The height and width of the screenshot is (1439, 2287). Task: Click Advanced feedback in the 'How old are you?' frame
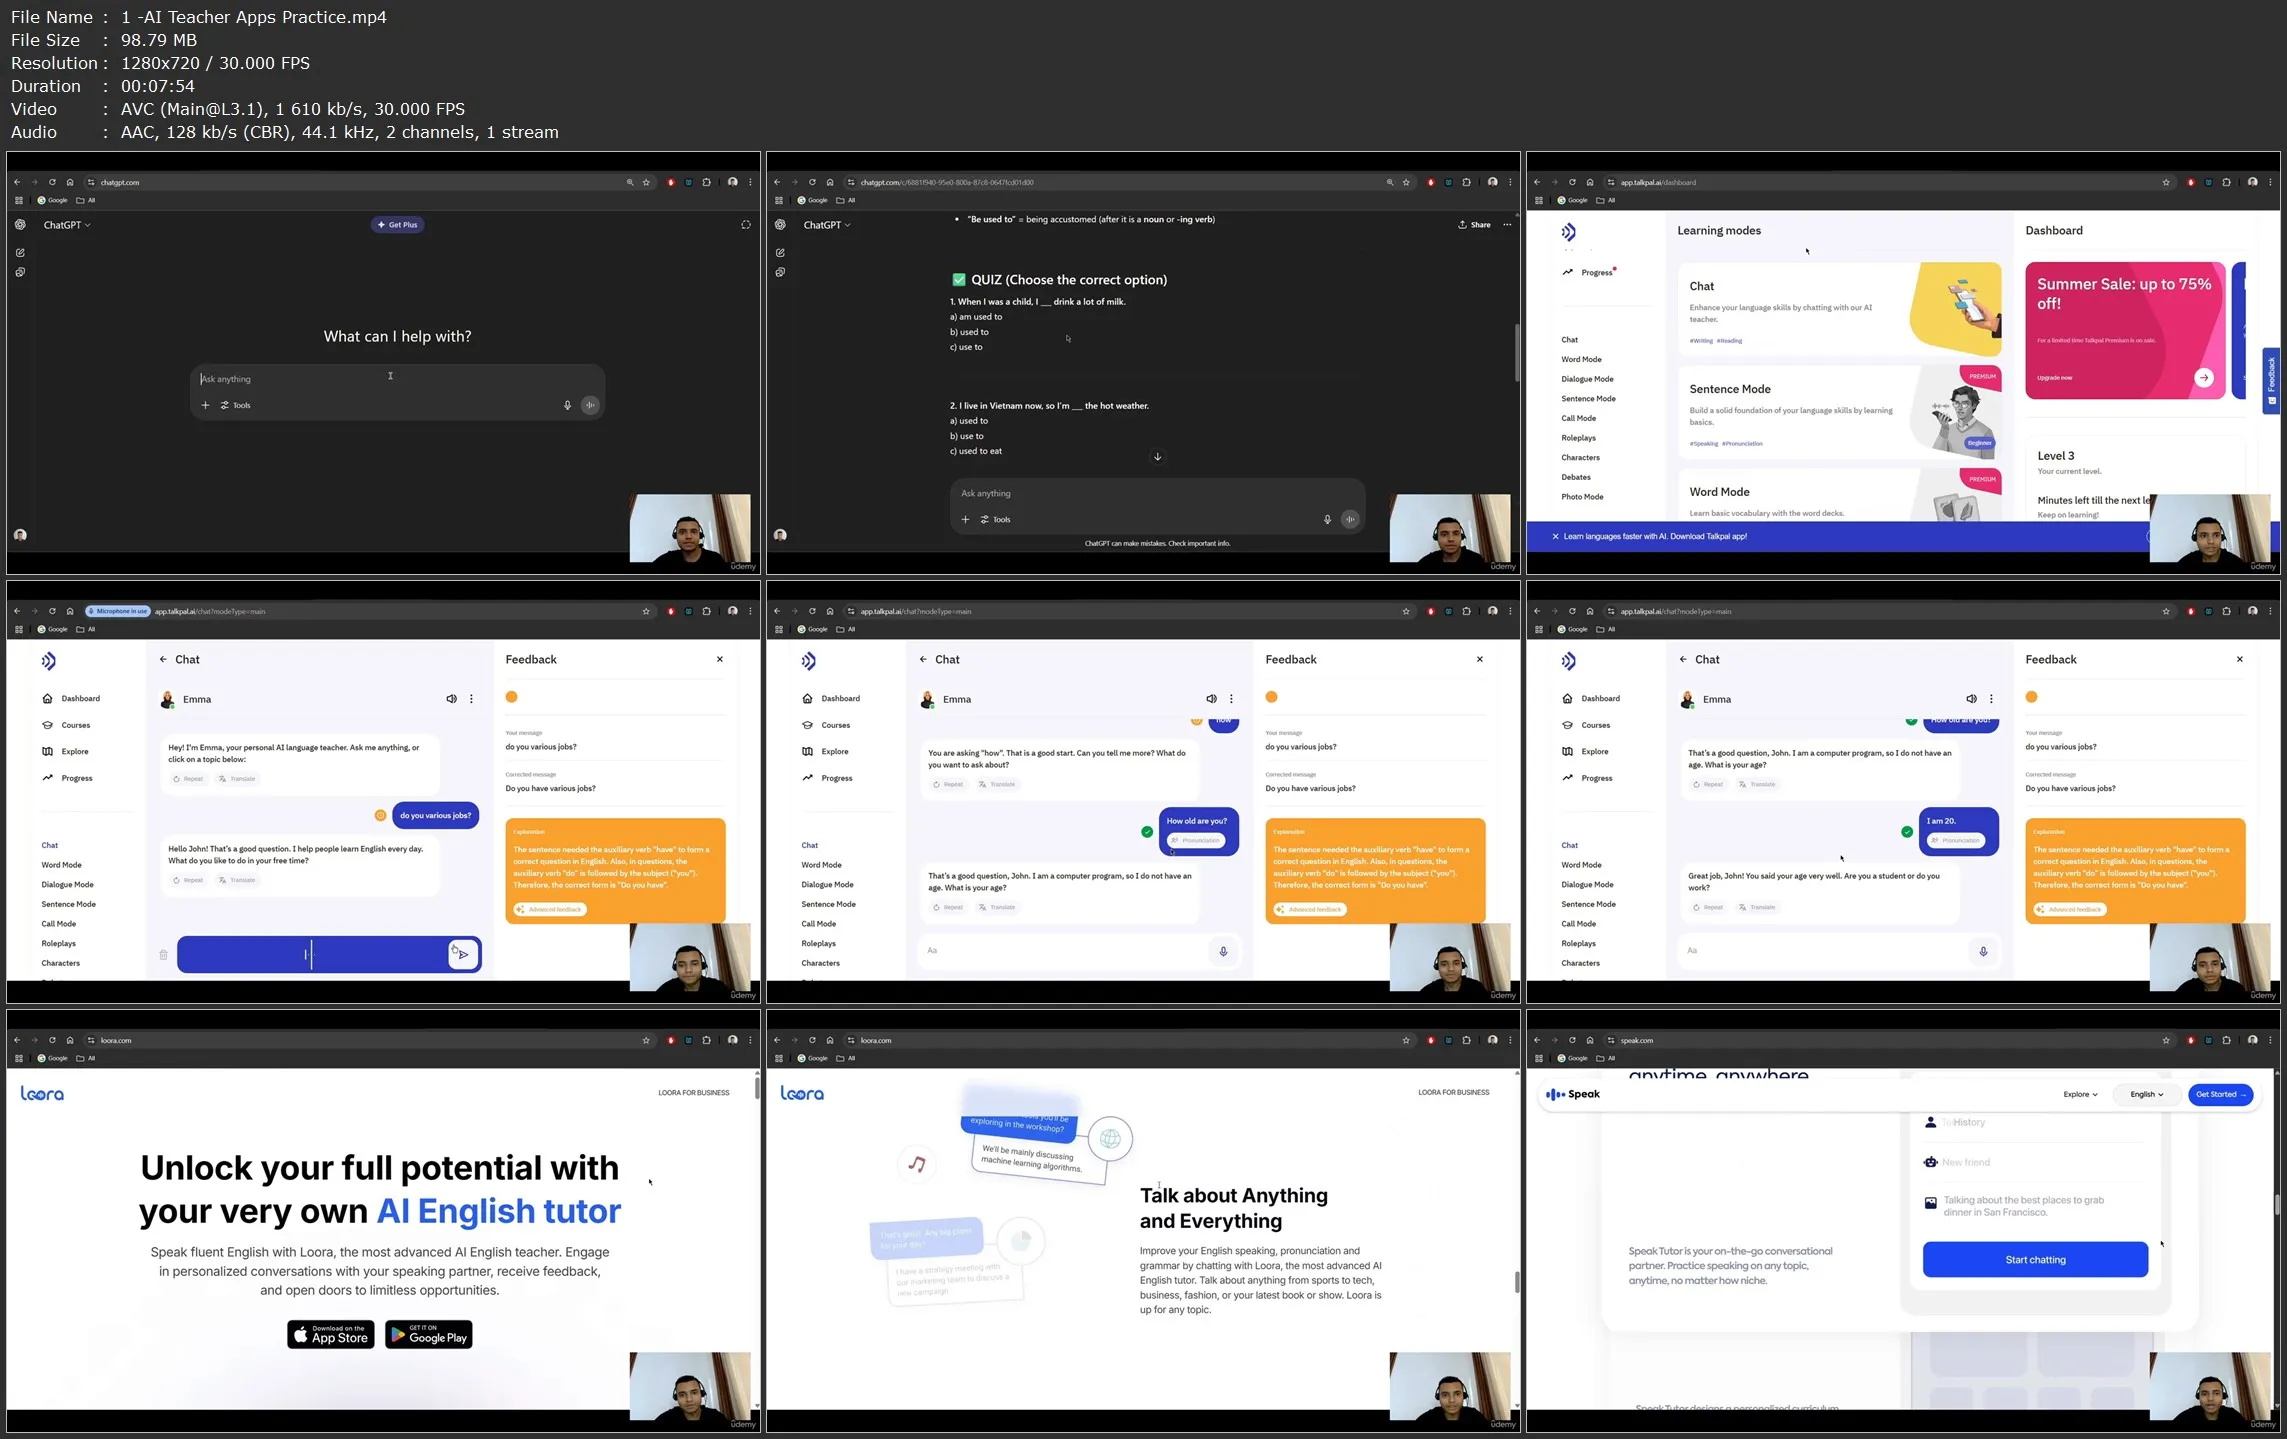coord(1310,909)
